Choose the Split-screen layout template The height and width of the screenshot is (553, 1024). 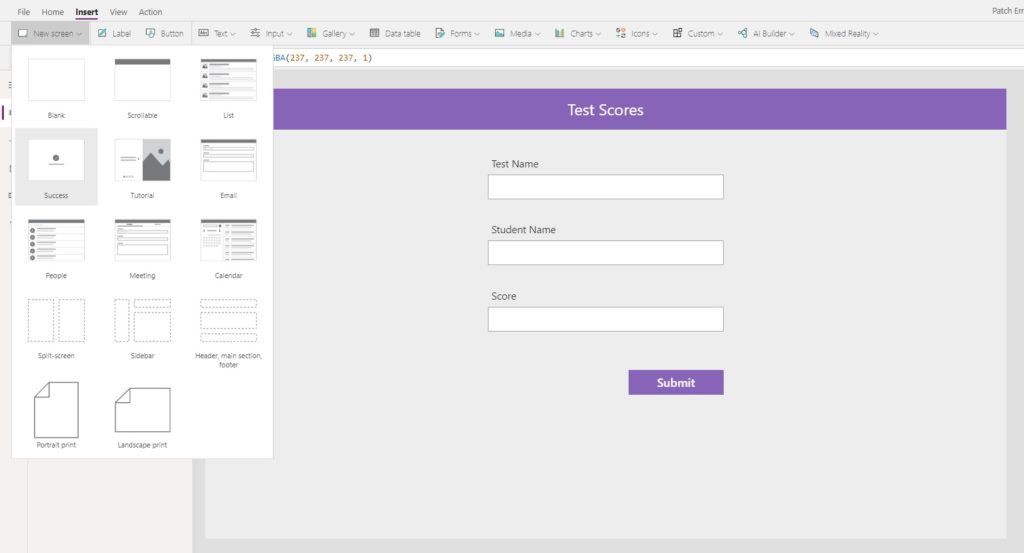click(56, 328)
